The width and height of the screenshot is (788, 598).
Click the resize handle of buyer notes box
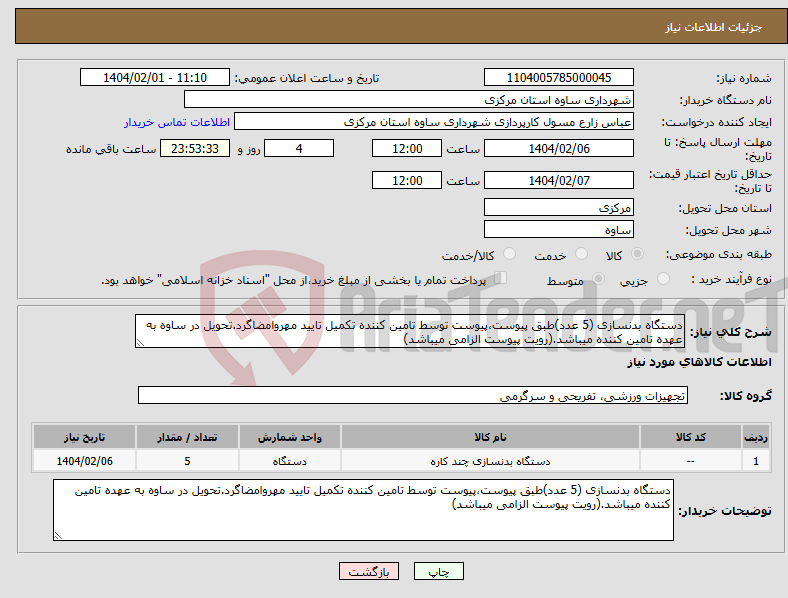pos(58,536)
